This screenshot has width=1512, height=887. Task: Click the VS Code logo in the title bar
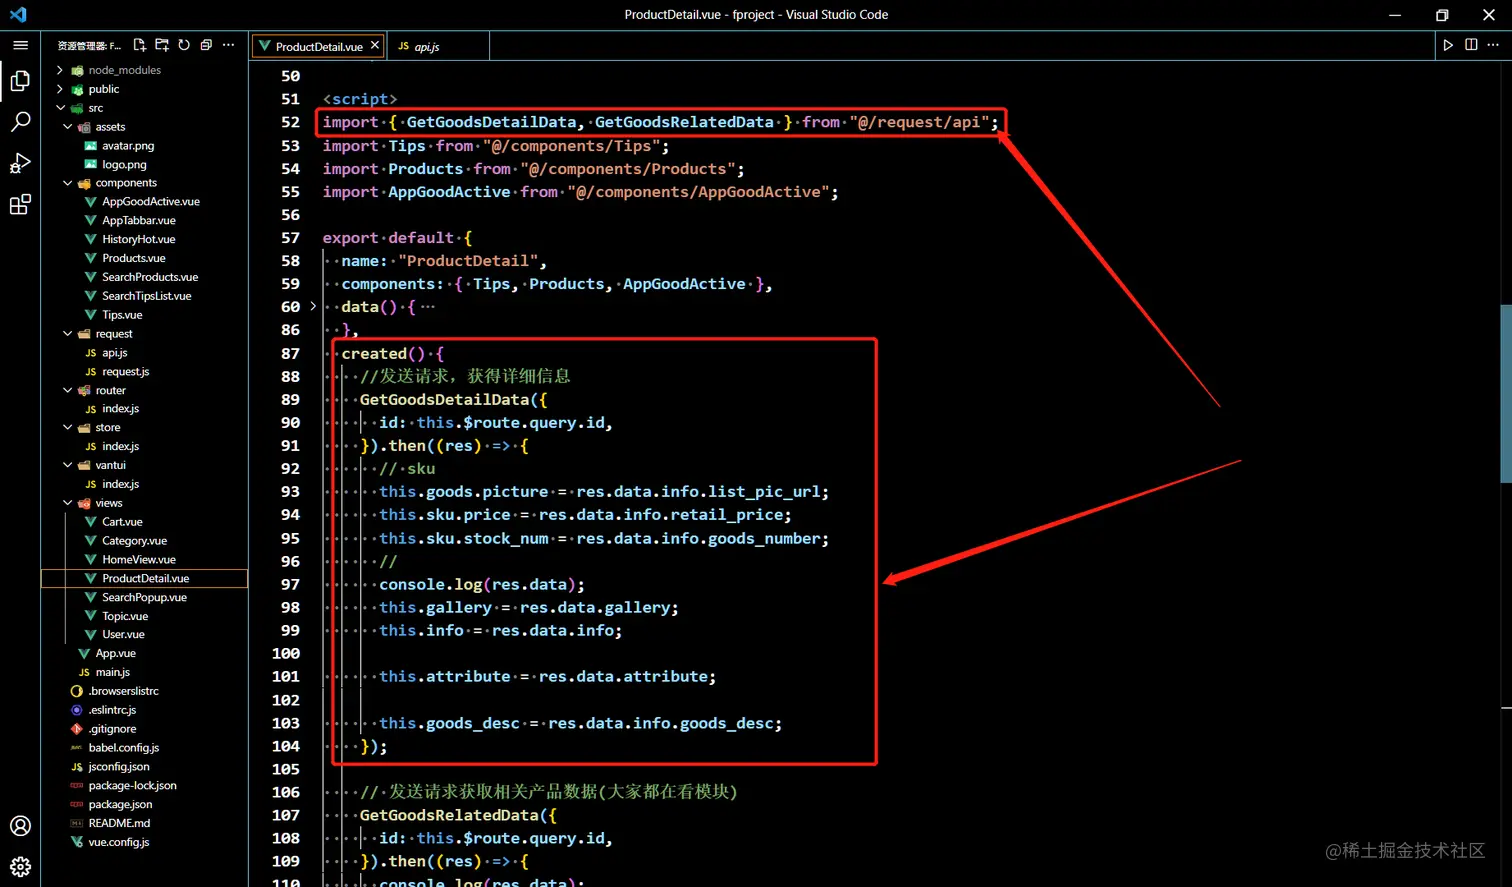(18, 14)
